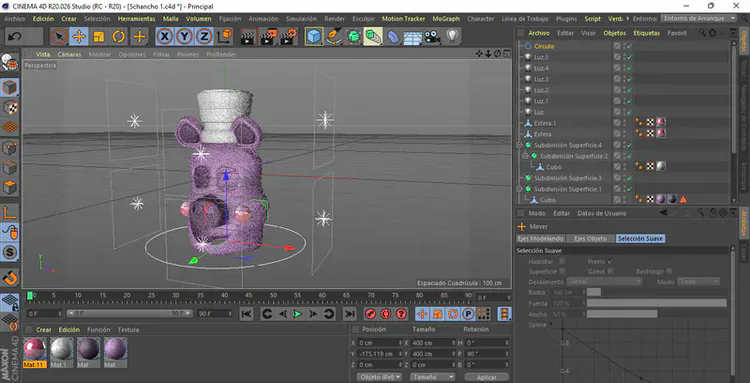
Task: Select the Luz.5 light object
Action: [x=541, y=57]
